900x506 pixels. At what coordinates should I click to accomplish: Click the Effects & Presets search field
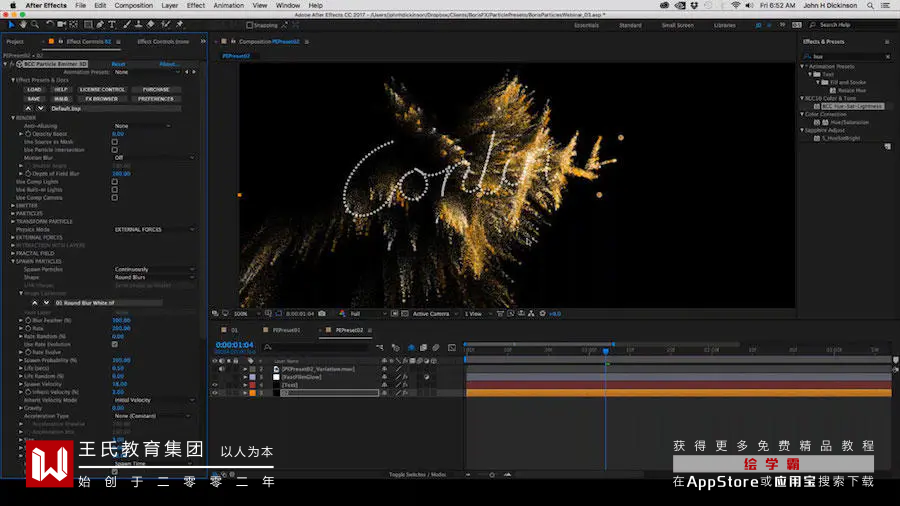coord(847,56)
